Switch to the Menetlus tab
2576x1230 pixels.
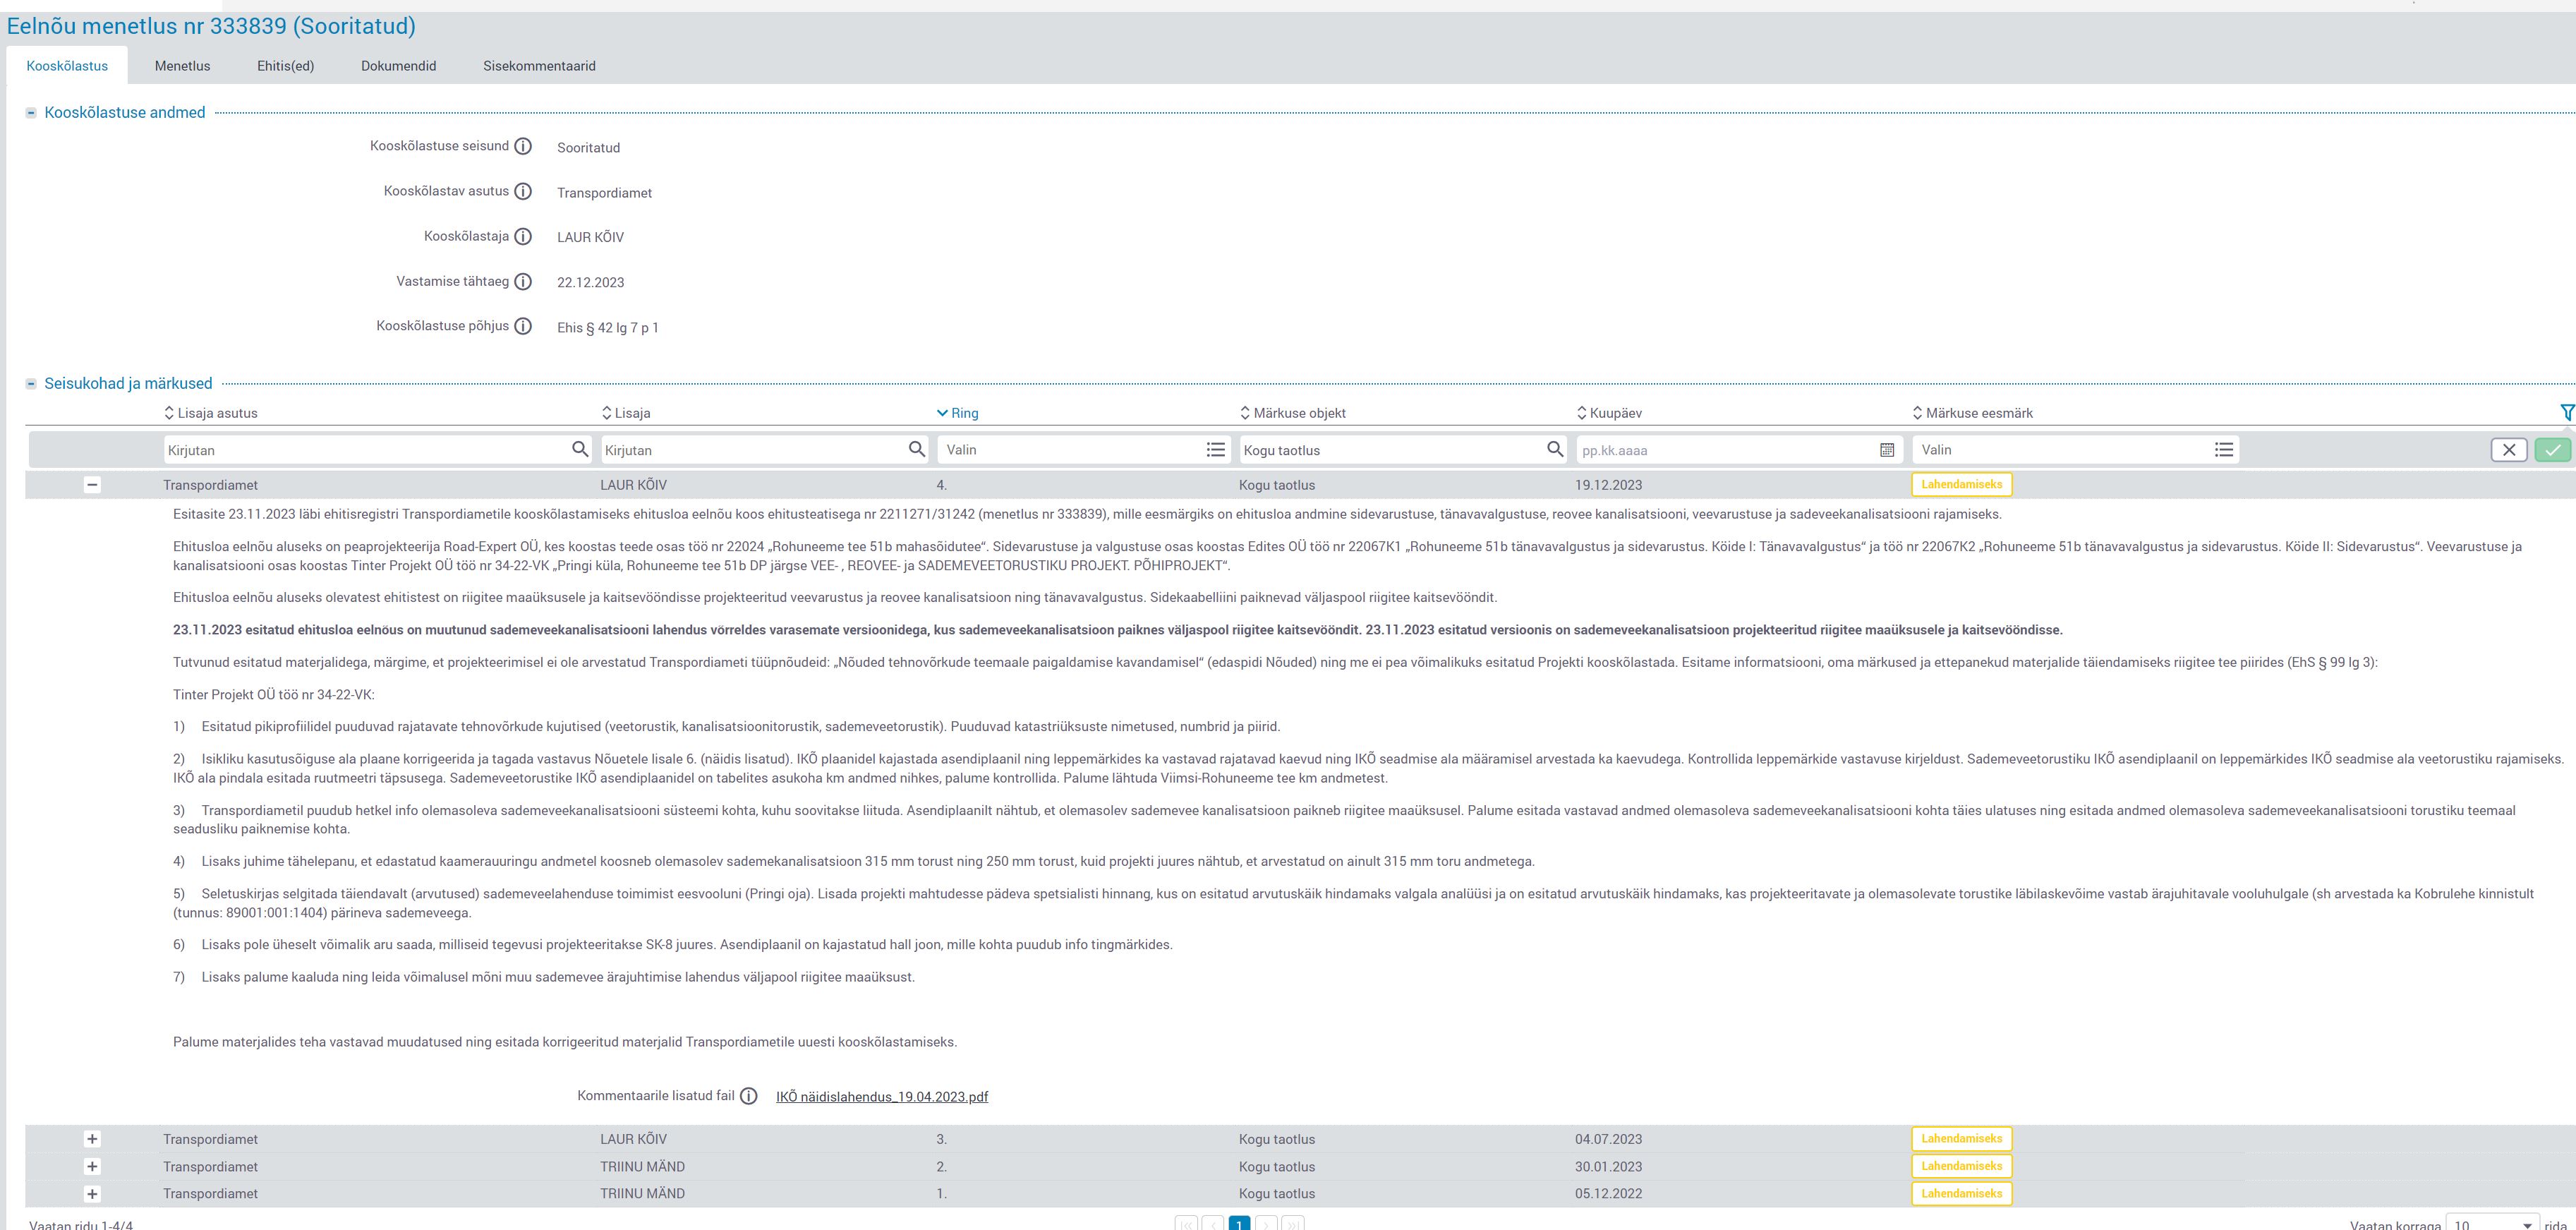pyautogui.click(x=182, y=66)
